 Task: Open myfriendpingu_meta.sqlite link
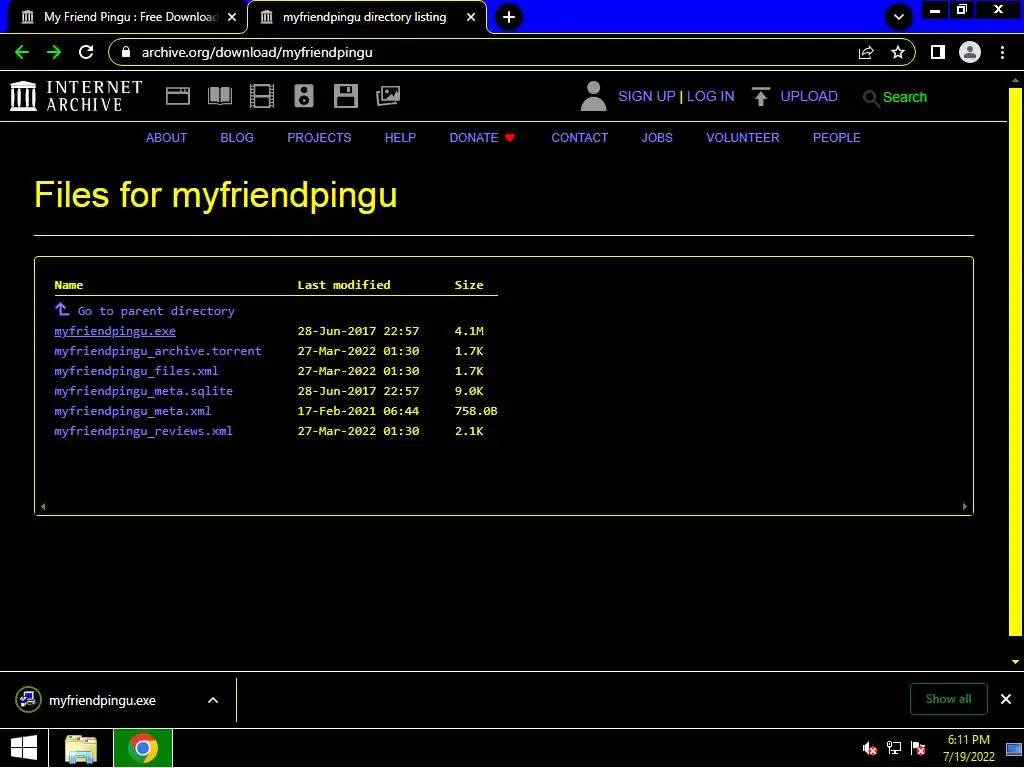[143, 391]
